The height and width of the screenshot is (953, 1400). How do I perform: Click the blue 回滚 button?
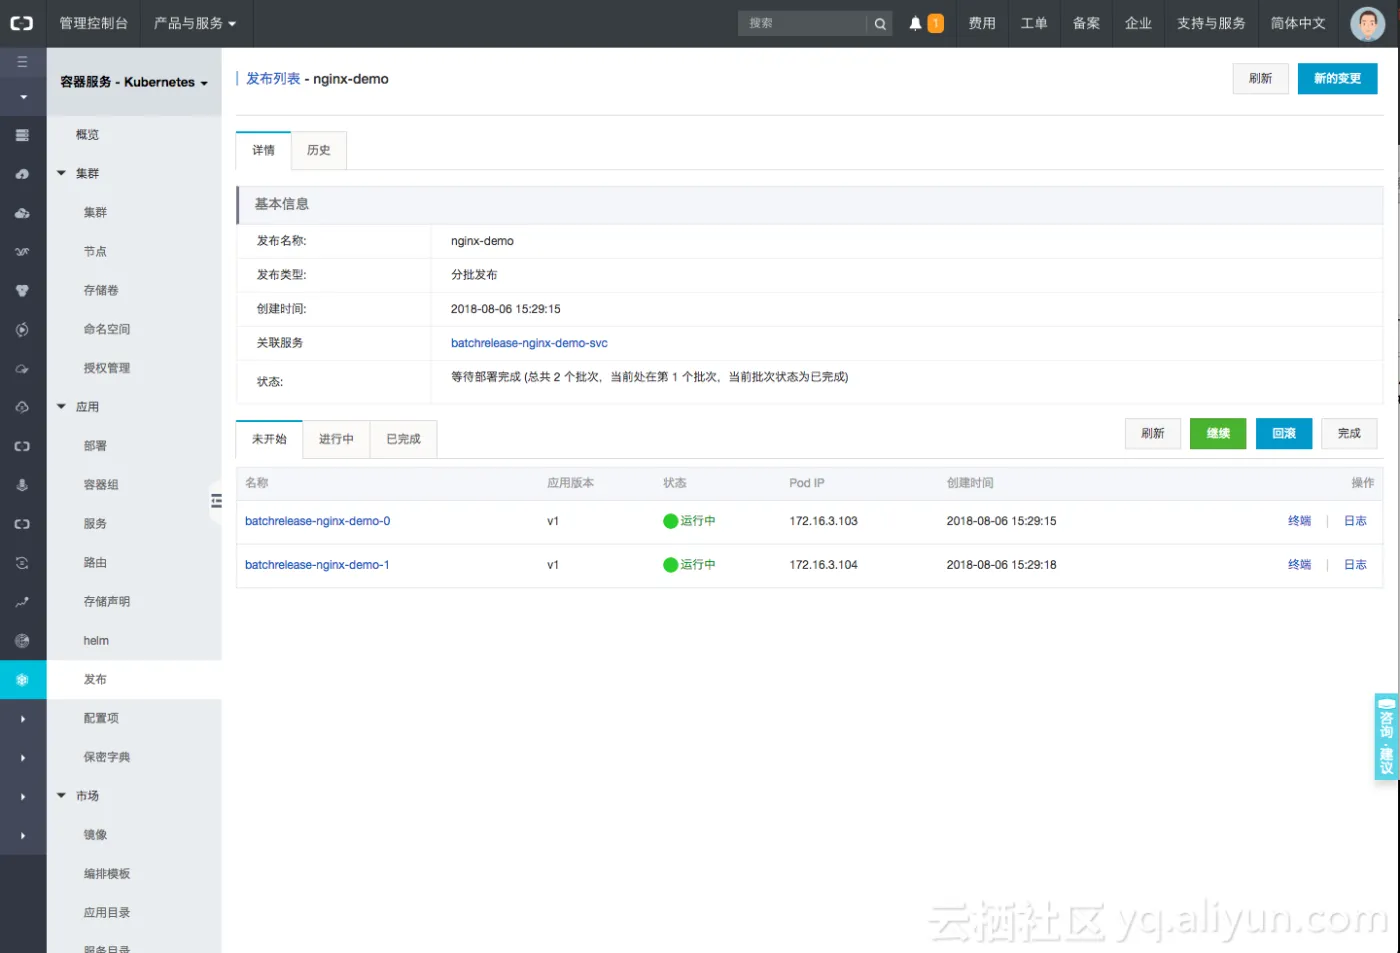[x=1284, y=433]
